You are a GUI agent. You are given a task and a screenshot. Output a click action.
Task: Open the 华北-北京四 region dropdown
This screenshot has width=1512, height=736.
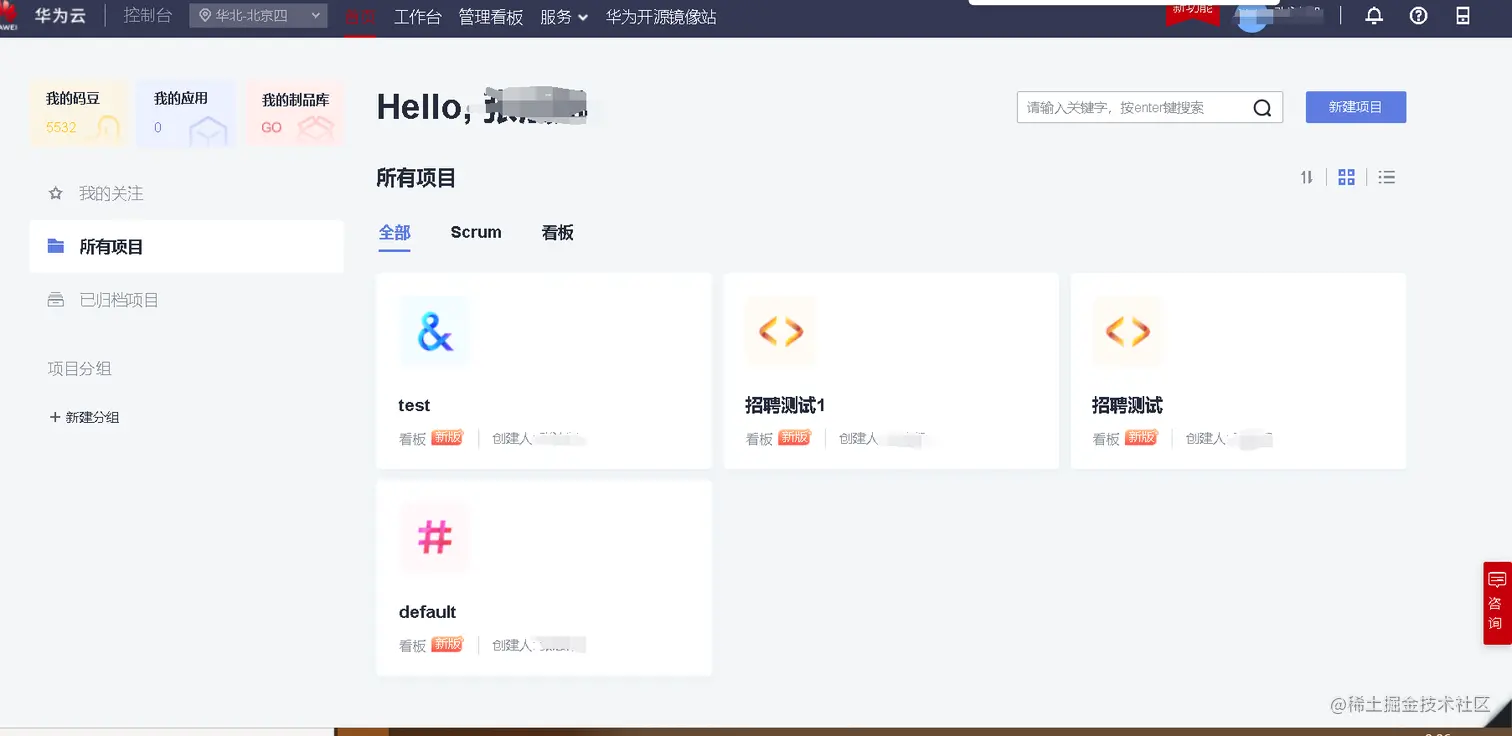pos(258,16)
